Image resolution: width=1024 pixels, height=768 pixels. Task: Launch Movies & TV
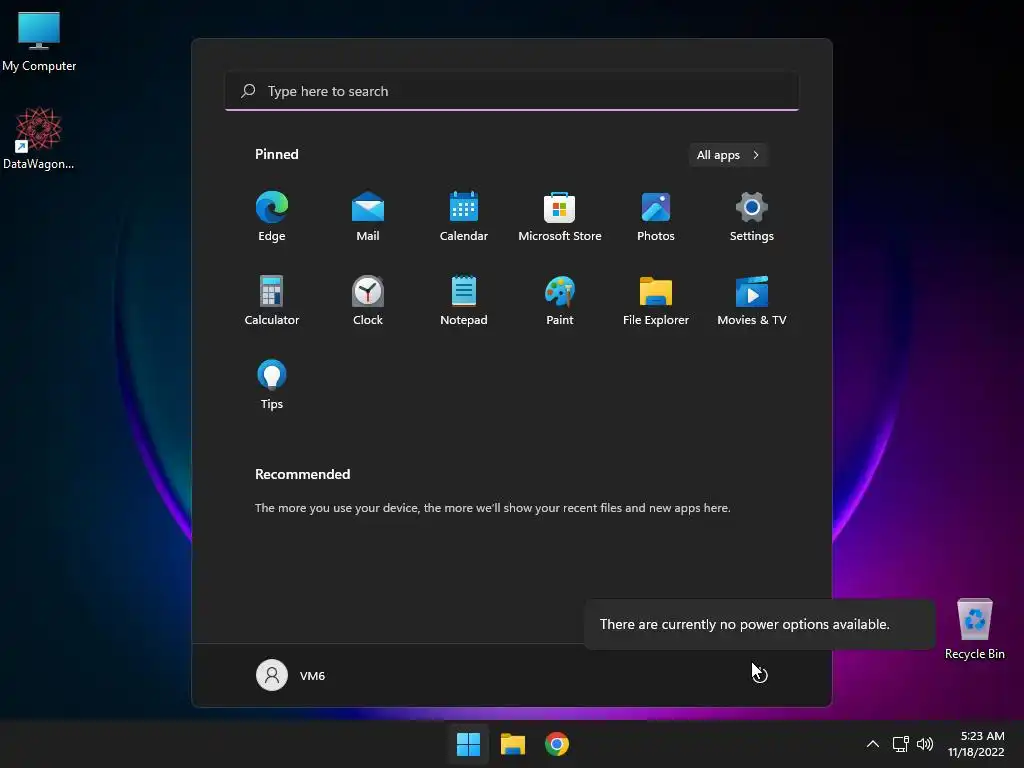[x=752, y=300]
